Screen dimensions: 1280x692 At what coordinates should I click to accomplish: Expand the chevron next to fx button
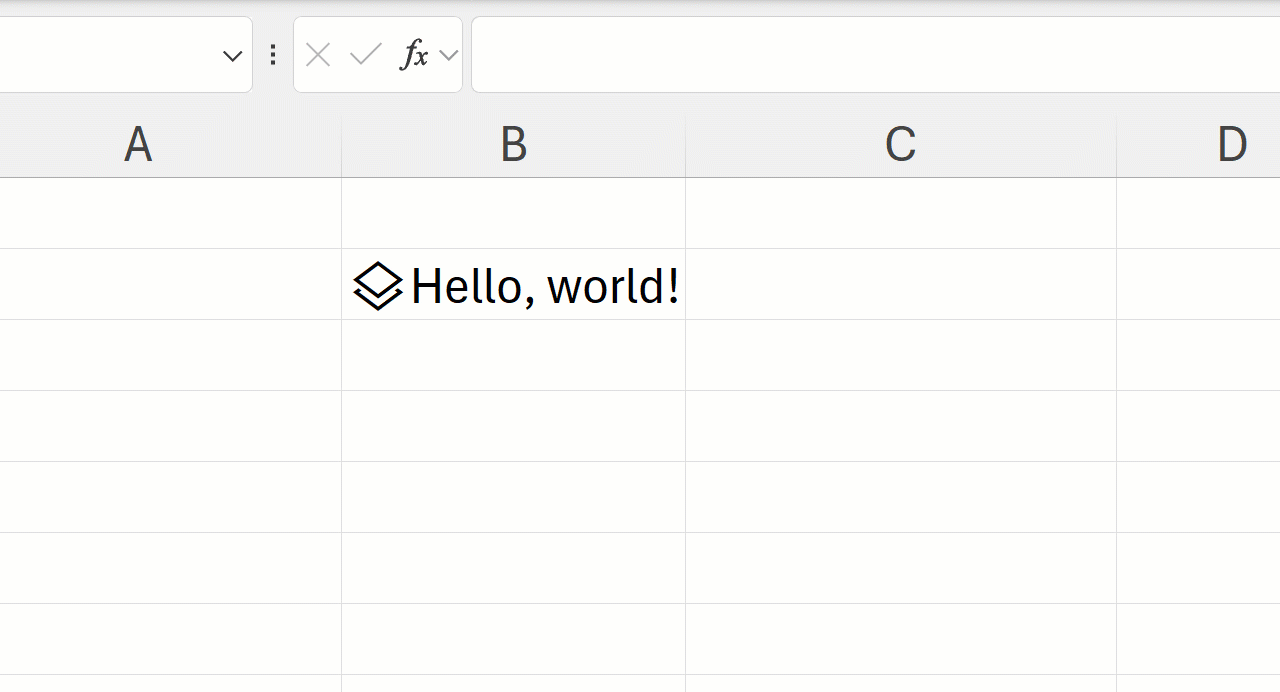pos(449,55)
